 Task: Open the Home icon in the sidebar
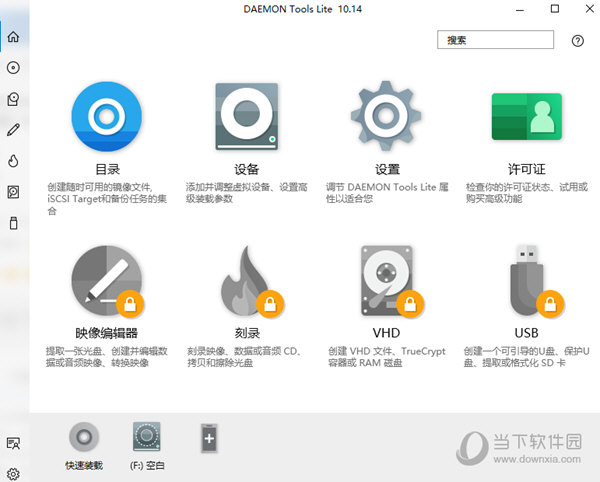point(13,37)
